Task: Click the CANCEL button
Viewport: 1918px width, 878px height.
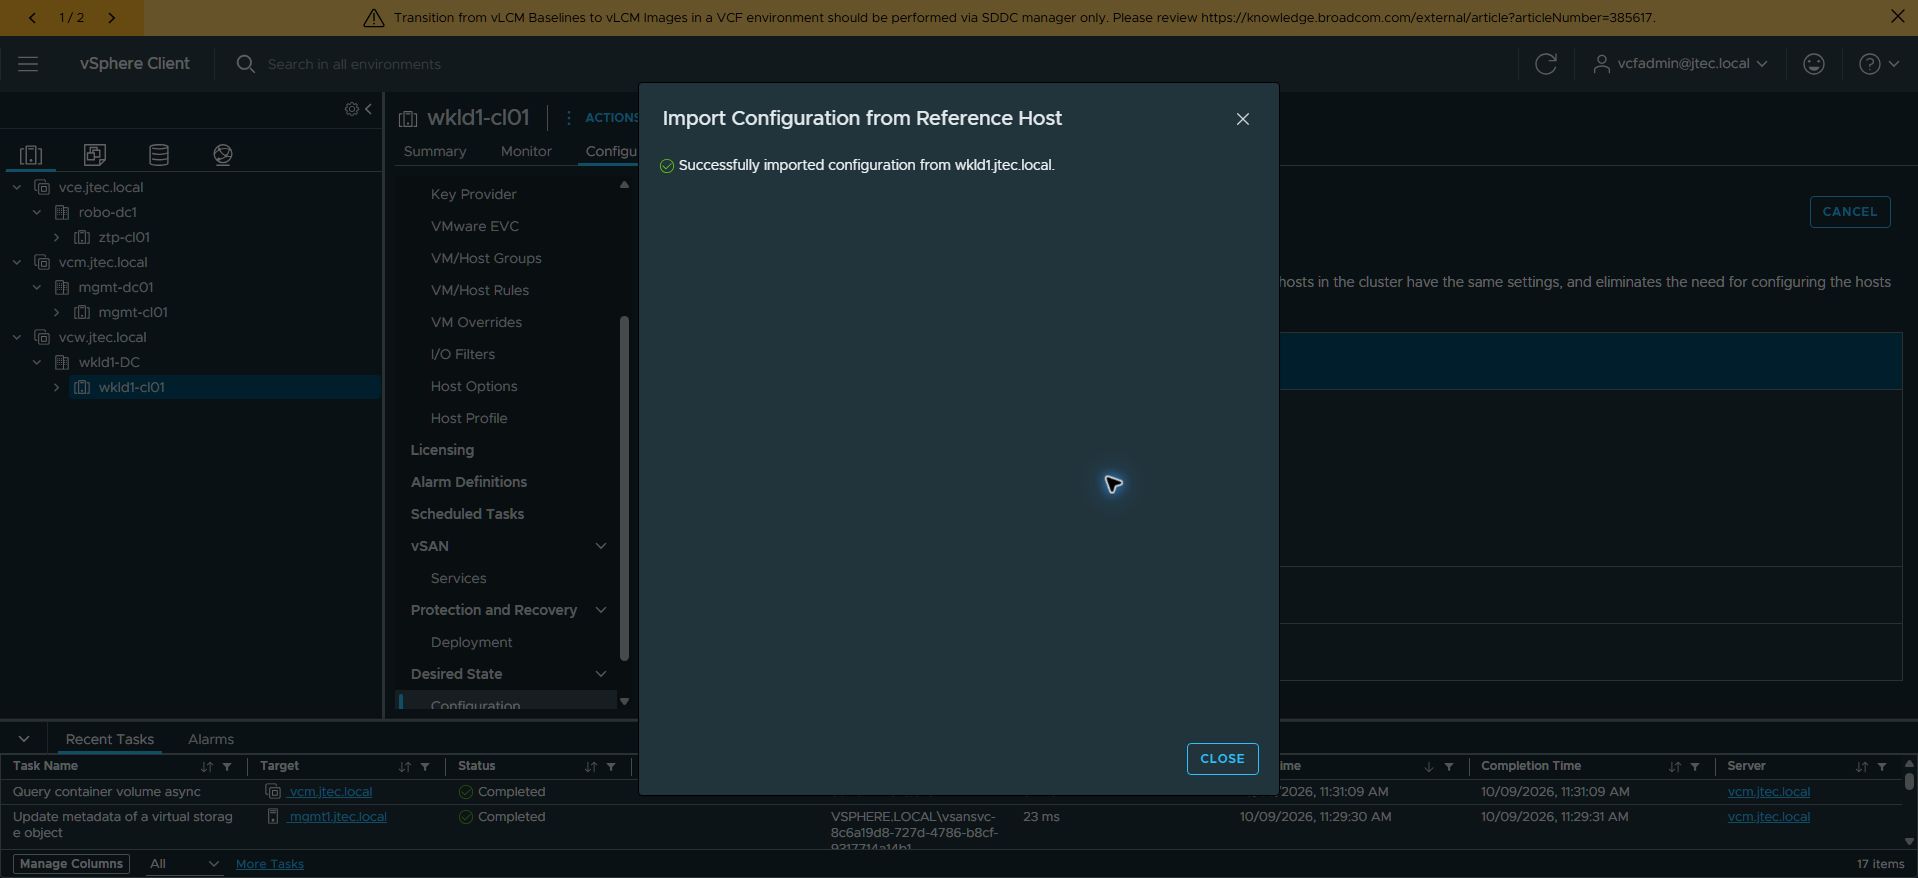Action: pos(1849,212)
